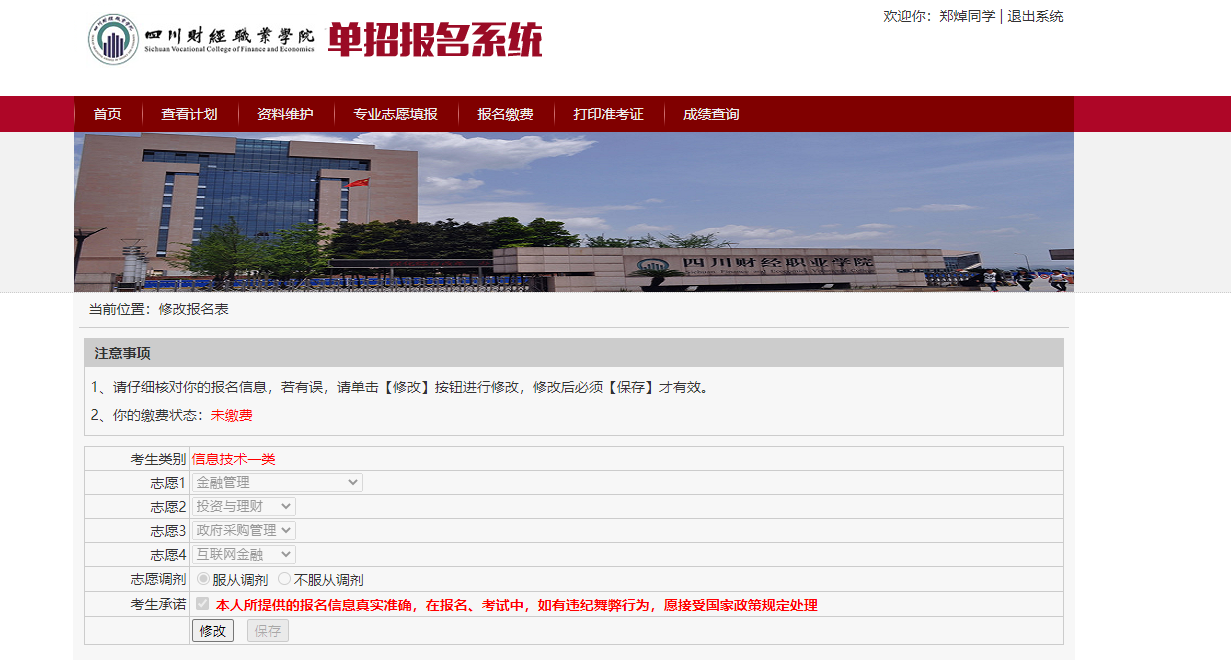The image size is (1231, 660).
Task: Open 打印准考证 menu item
Action: tap(608, 114)
